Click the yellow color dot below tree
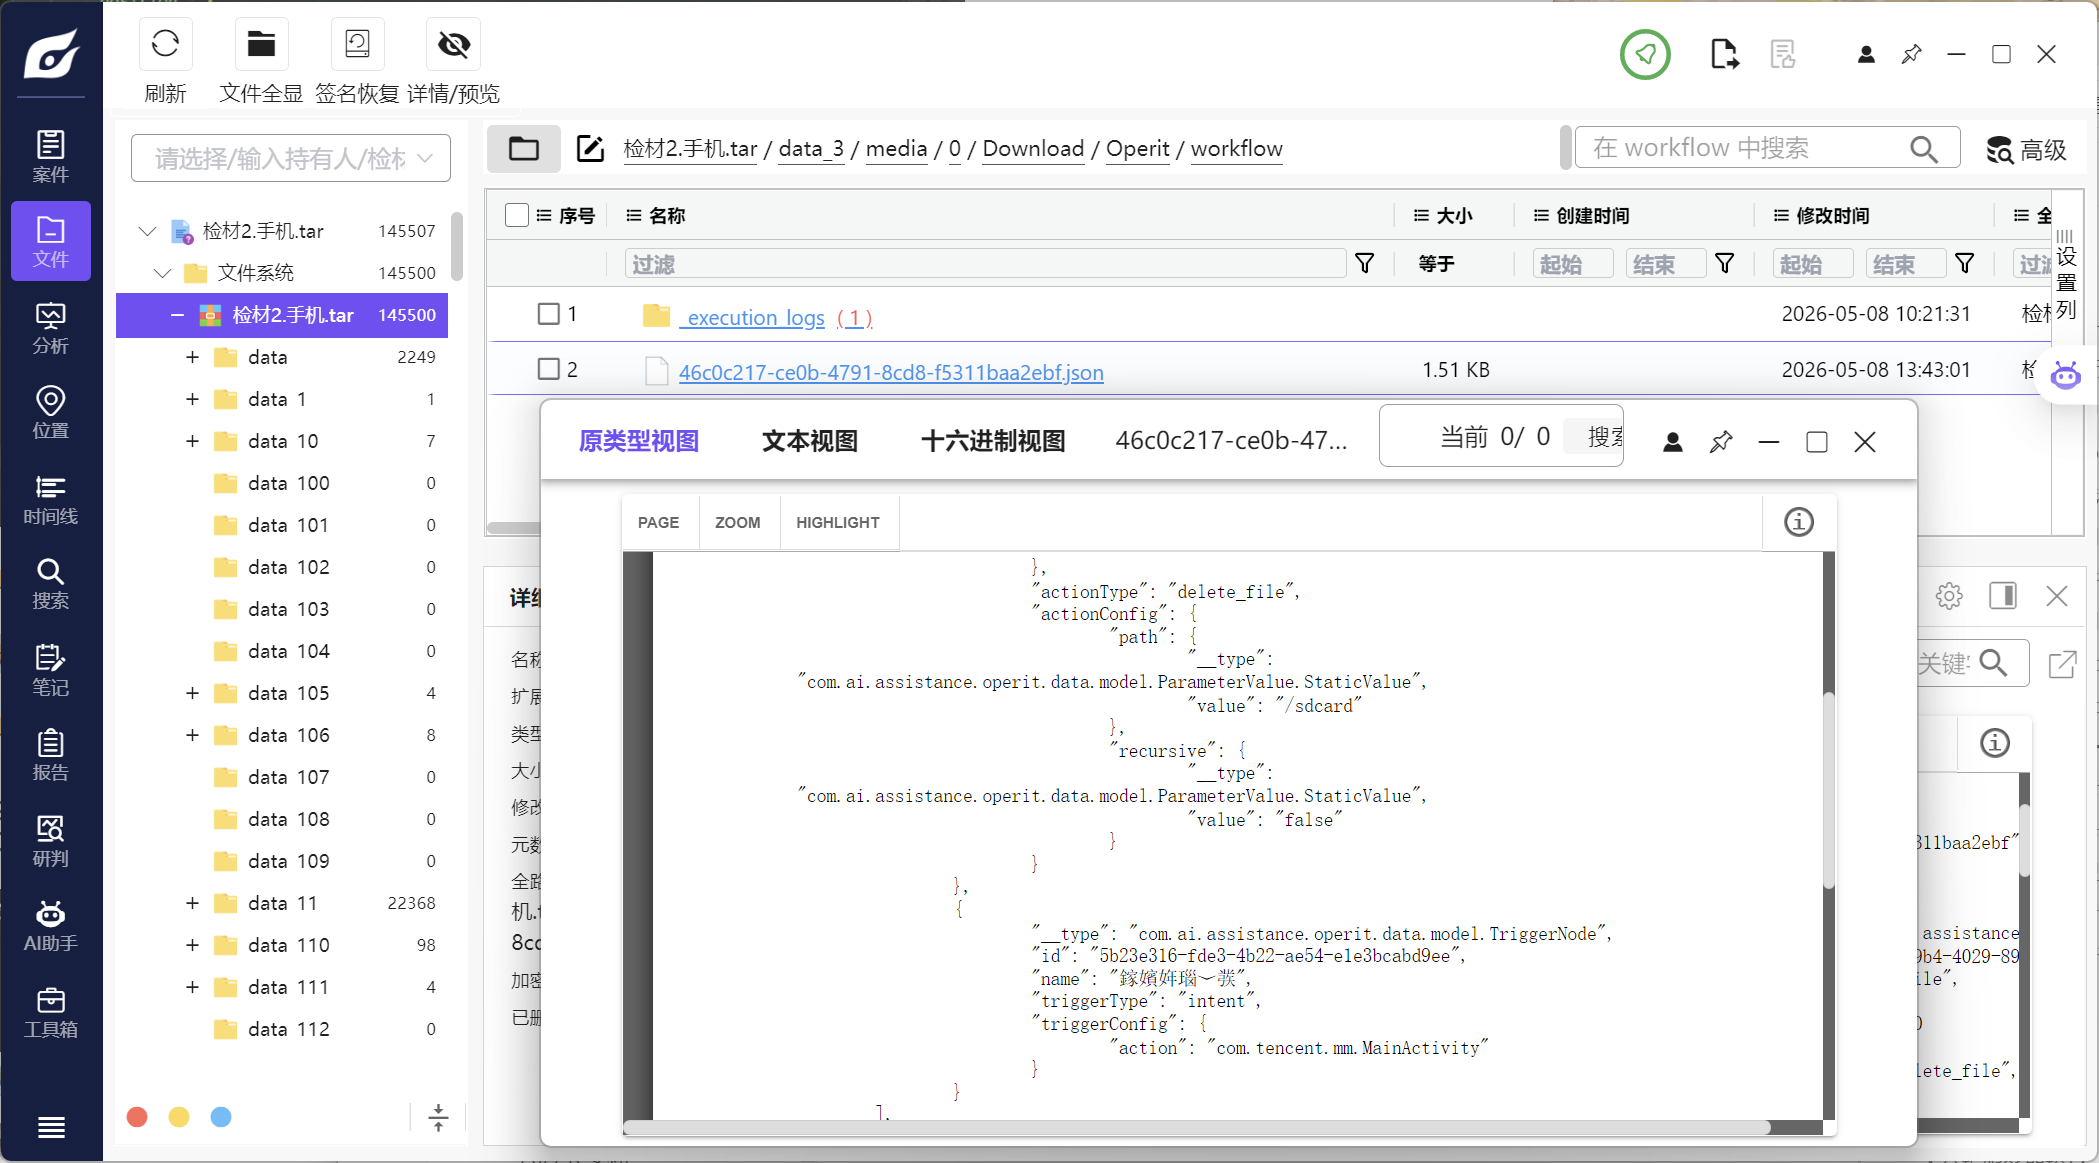Screen dimensions: 2099x1163 click(x=179, y=1117)
